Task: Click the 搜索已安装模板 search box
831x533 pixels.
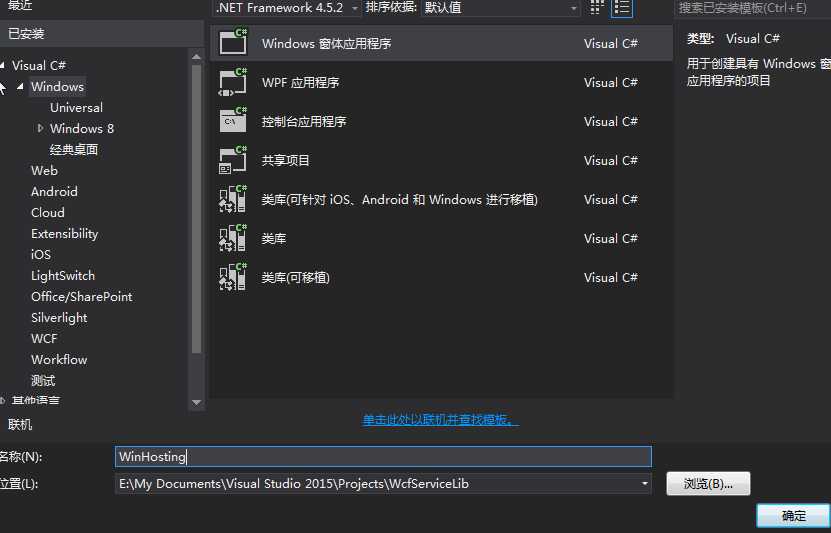Action: (753, 8)
